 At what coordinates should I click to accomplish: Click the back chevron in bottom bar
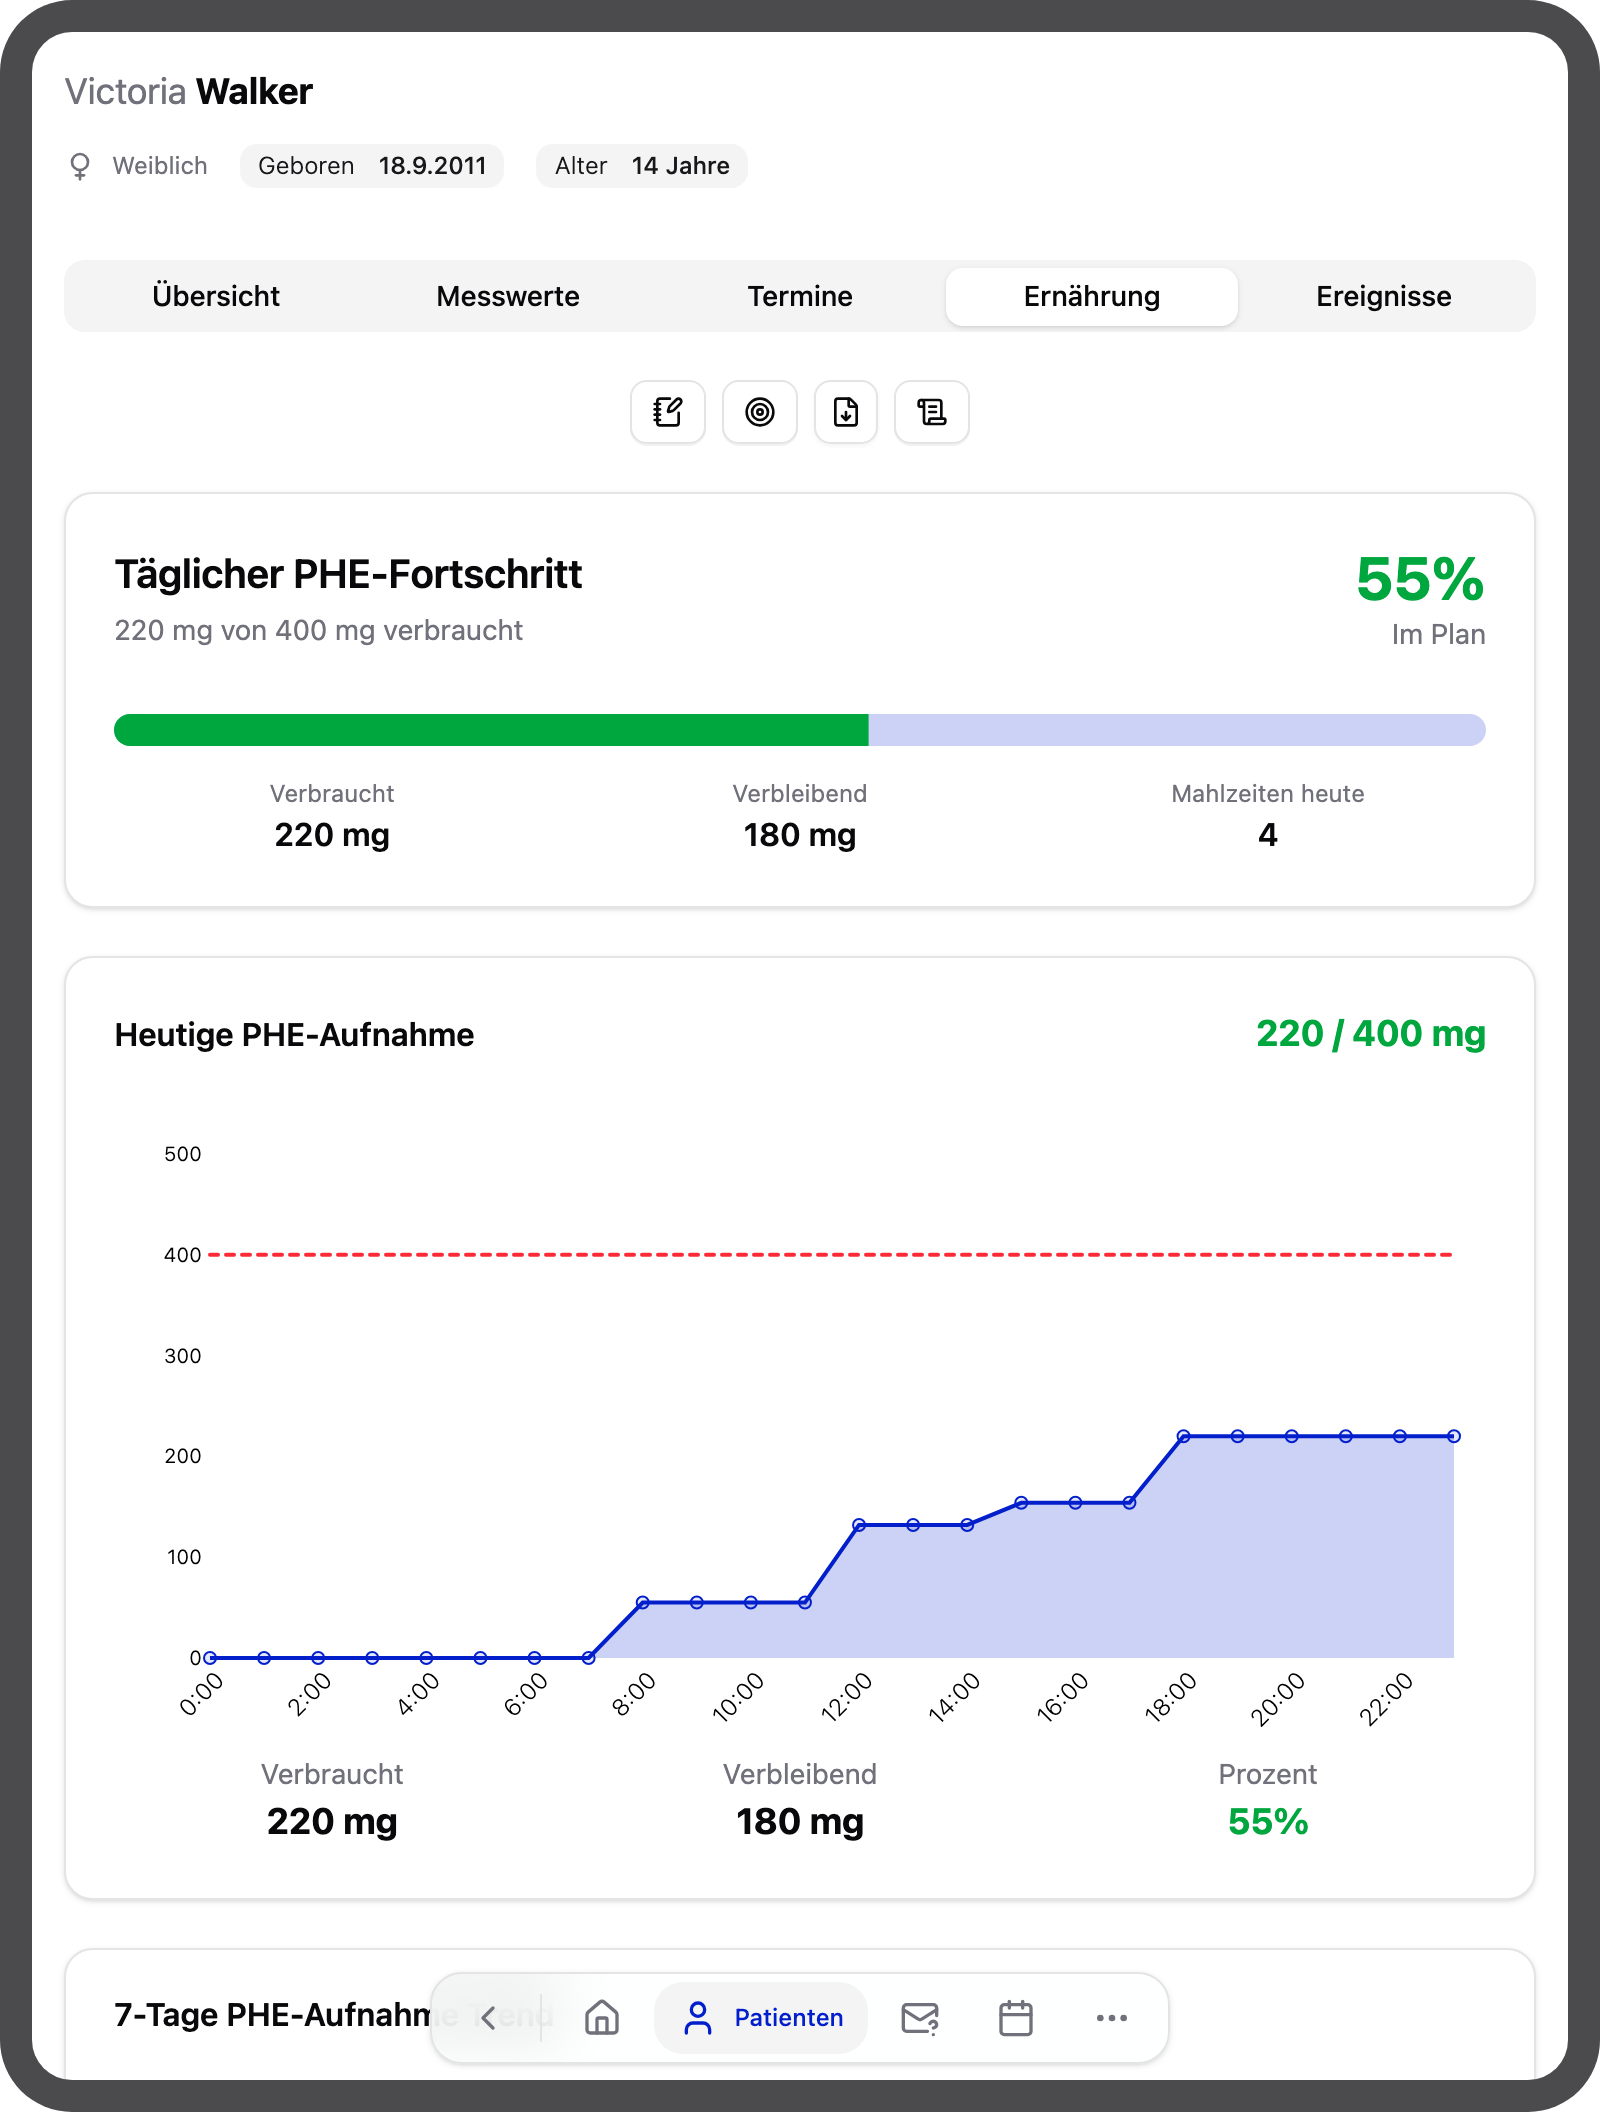[x=488, y=2018]
